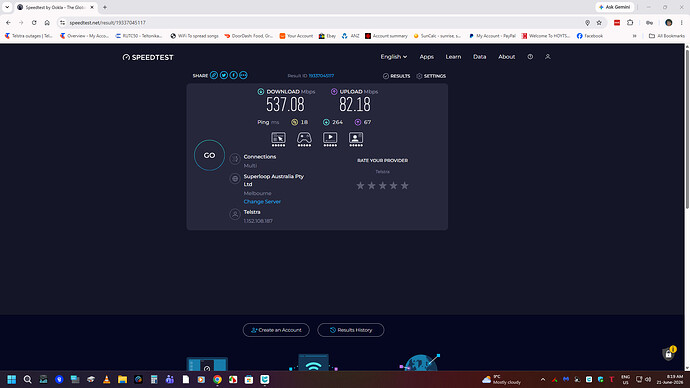Open the Facebook bookmark

click(590, 36)
